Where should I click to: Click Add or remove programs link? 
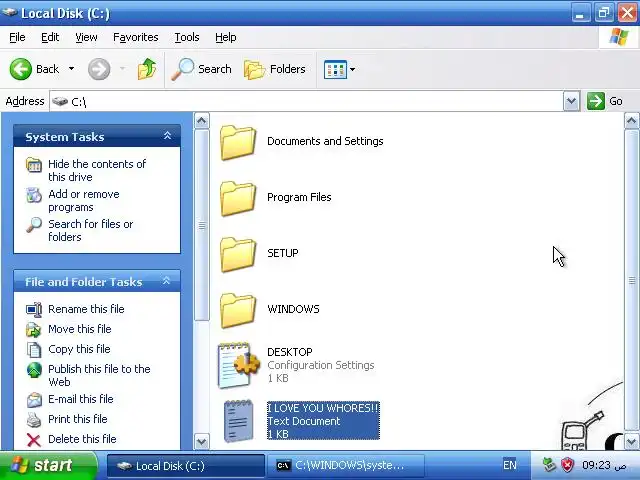(84, 200)
